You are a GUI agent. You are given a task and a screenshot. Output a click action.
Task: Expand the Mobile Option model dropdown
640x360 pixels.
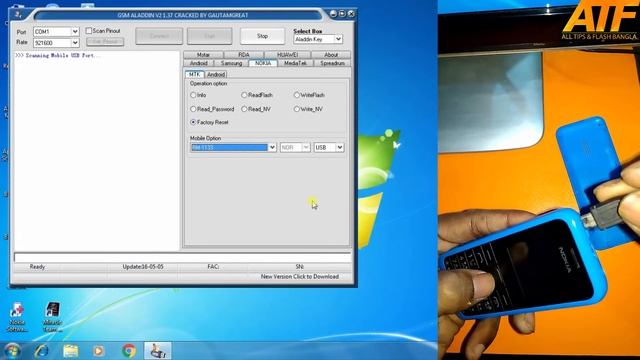pos(272,147)
